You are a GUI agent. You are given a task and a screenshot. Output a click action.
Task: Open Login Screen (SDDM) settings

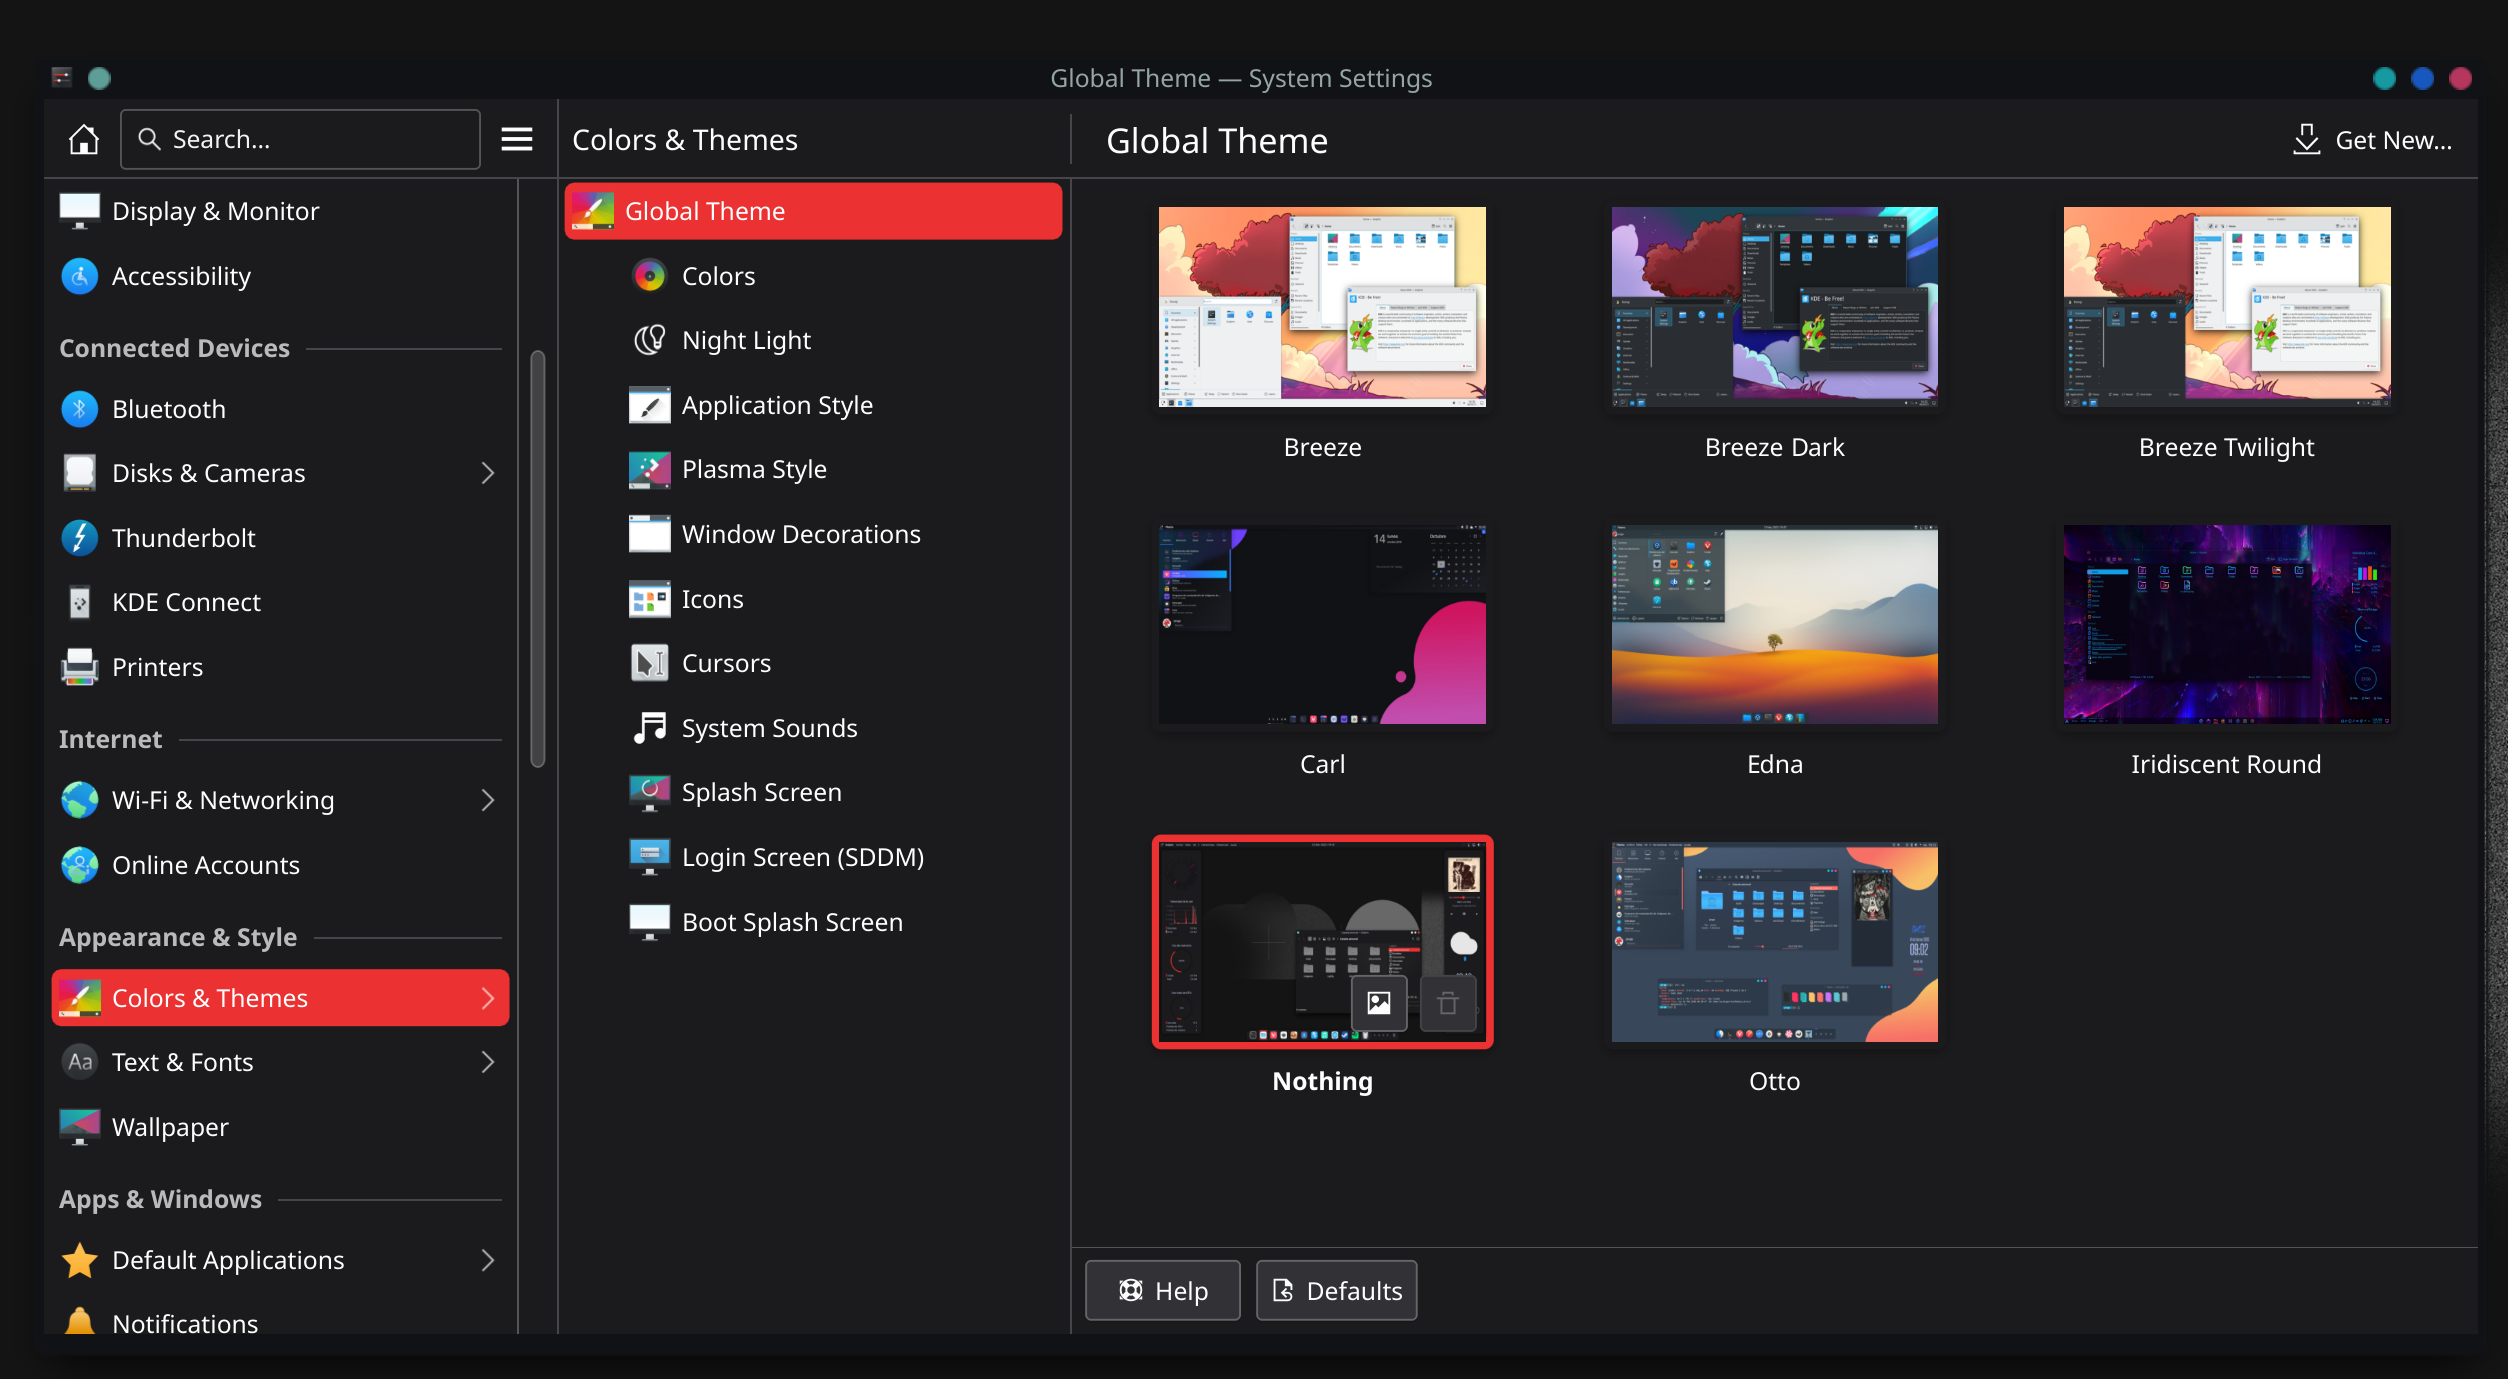813,857
